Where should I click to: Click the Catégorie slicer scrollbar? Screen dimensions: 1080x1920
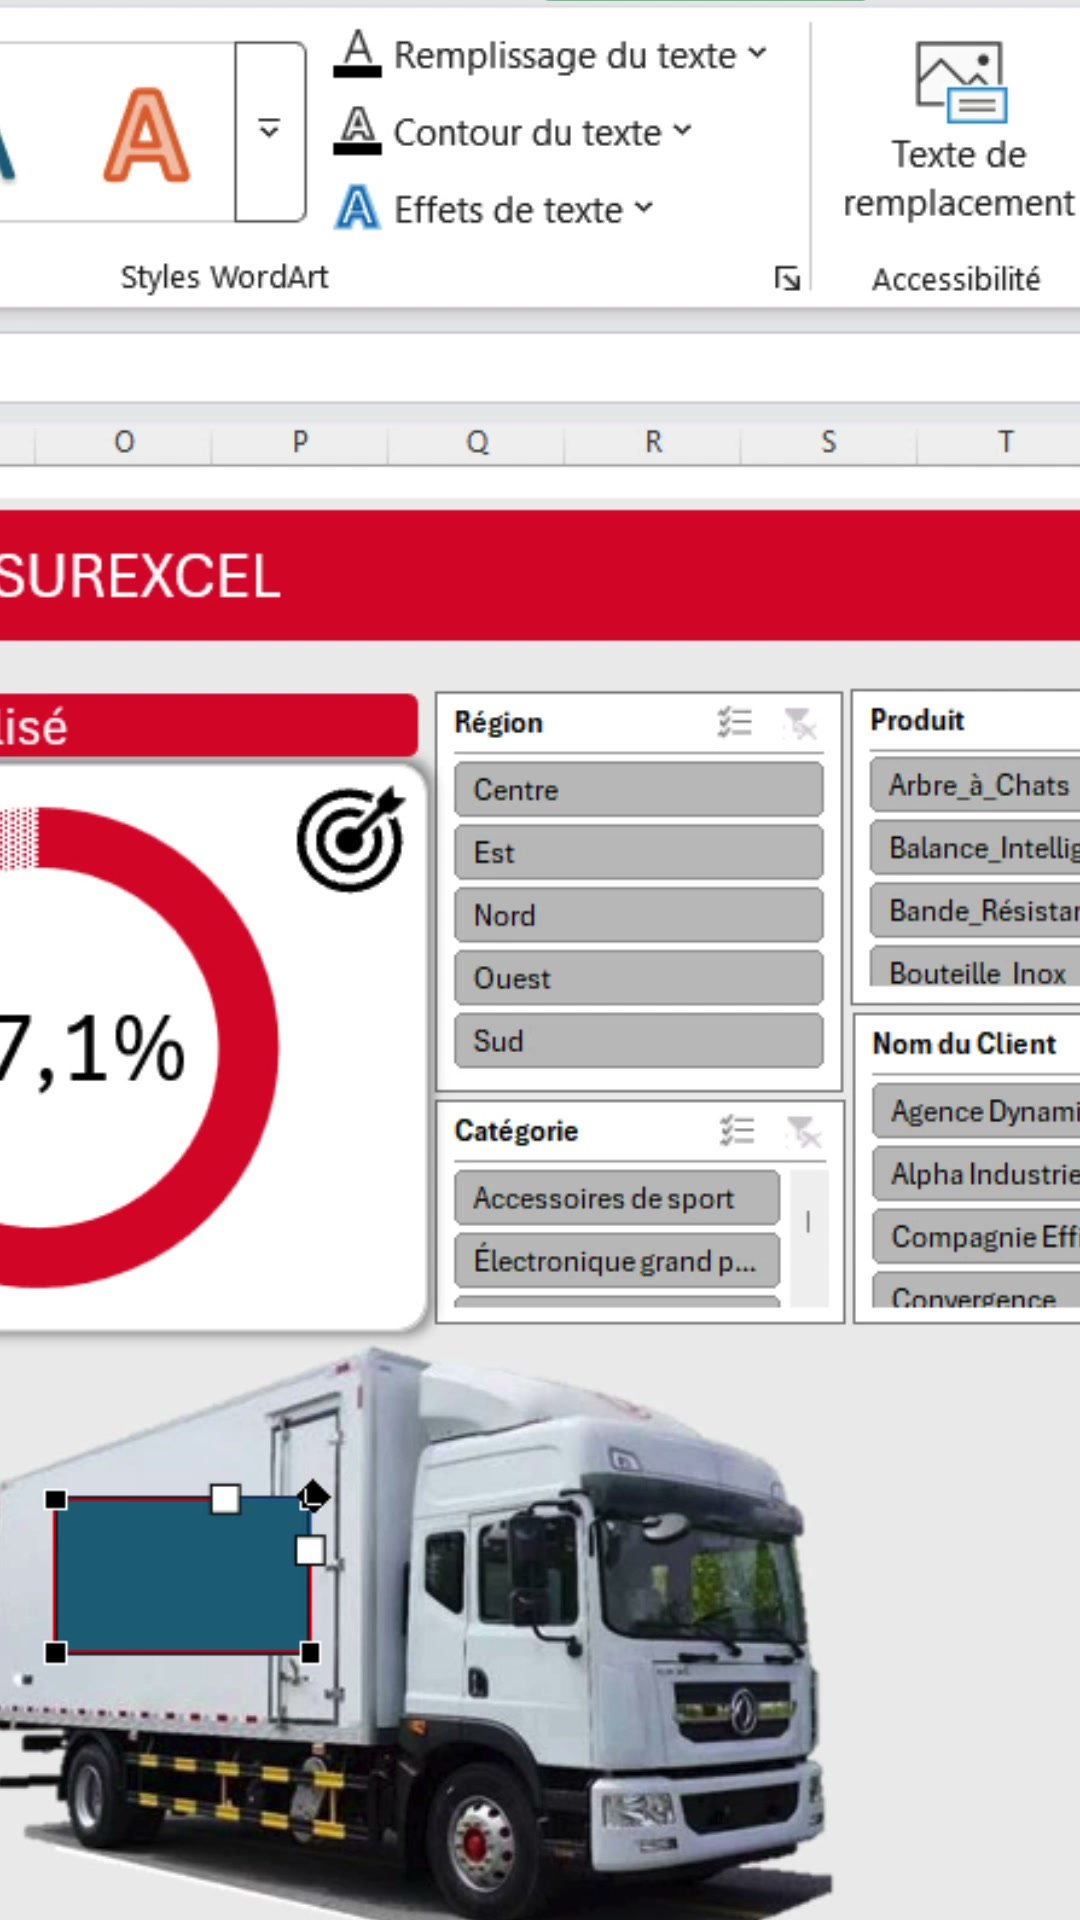pos(808,1239)
